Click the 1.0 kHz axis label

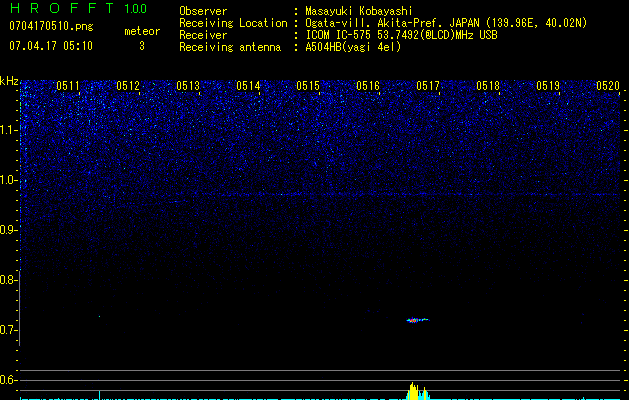pos(8,180)
